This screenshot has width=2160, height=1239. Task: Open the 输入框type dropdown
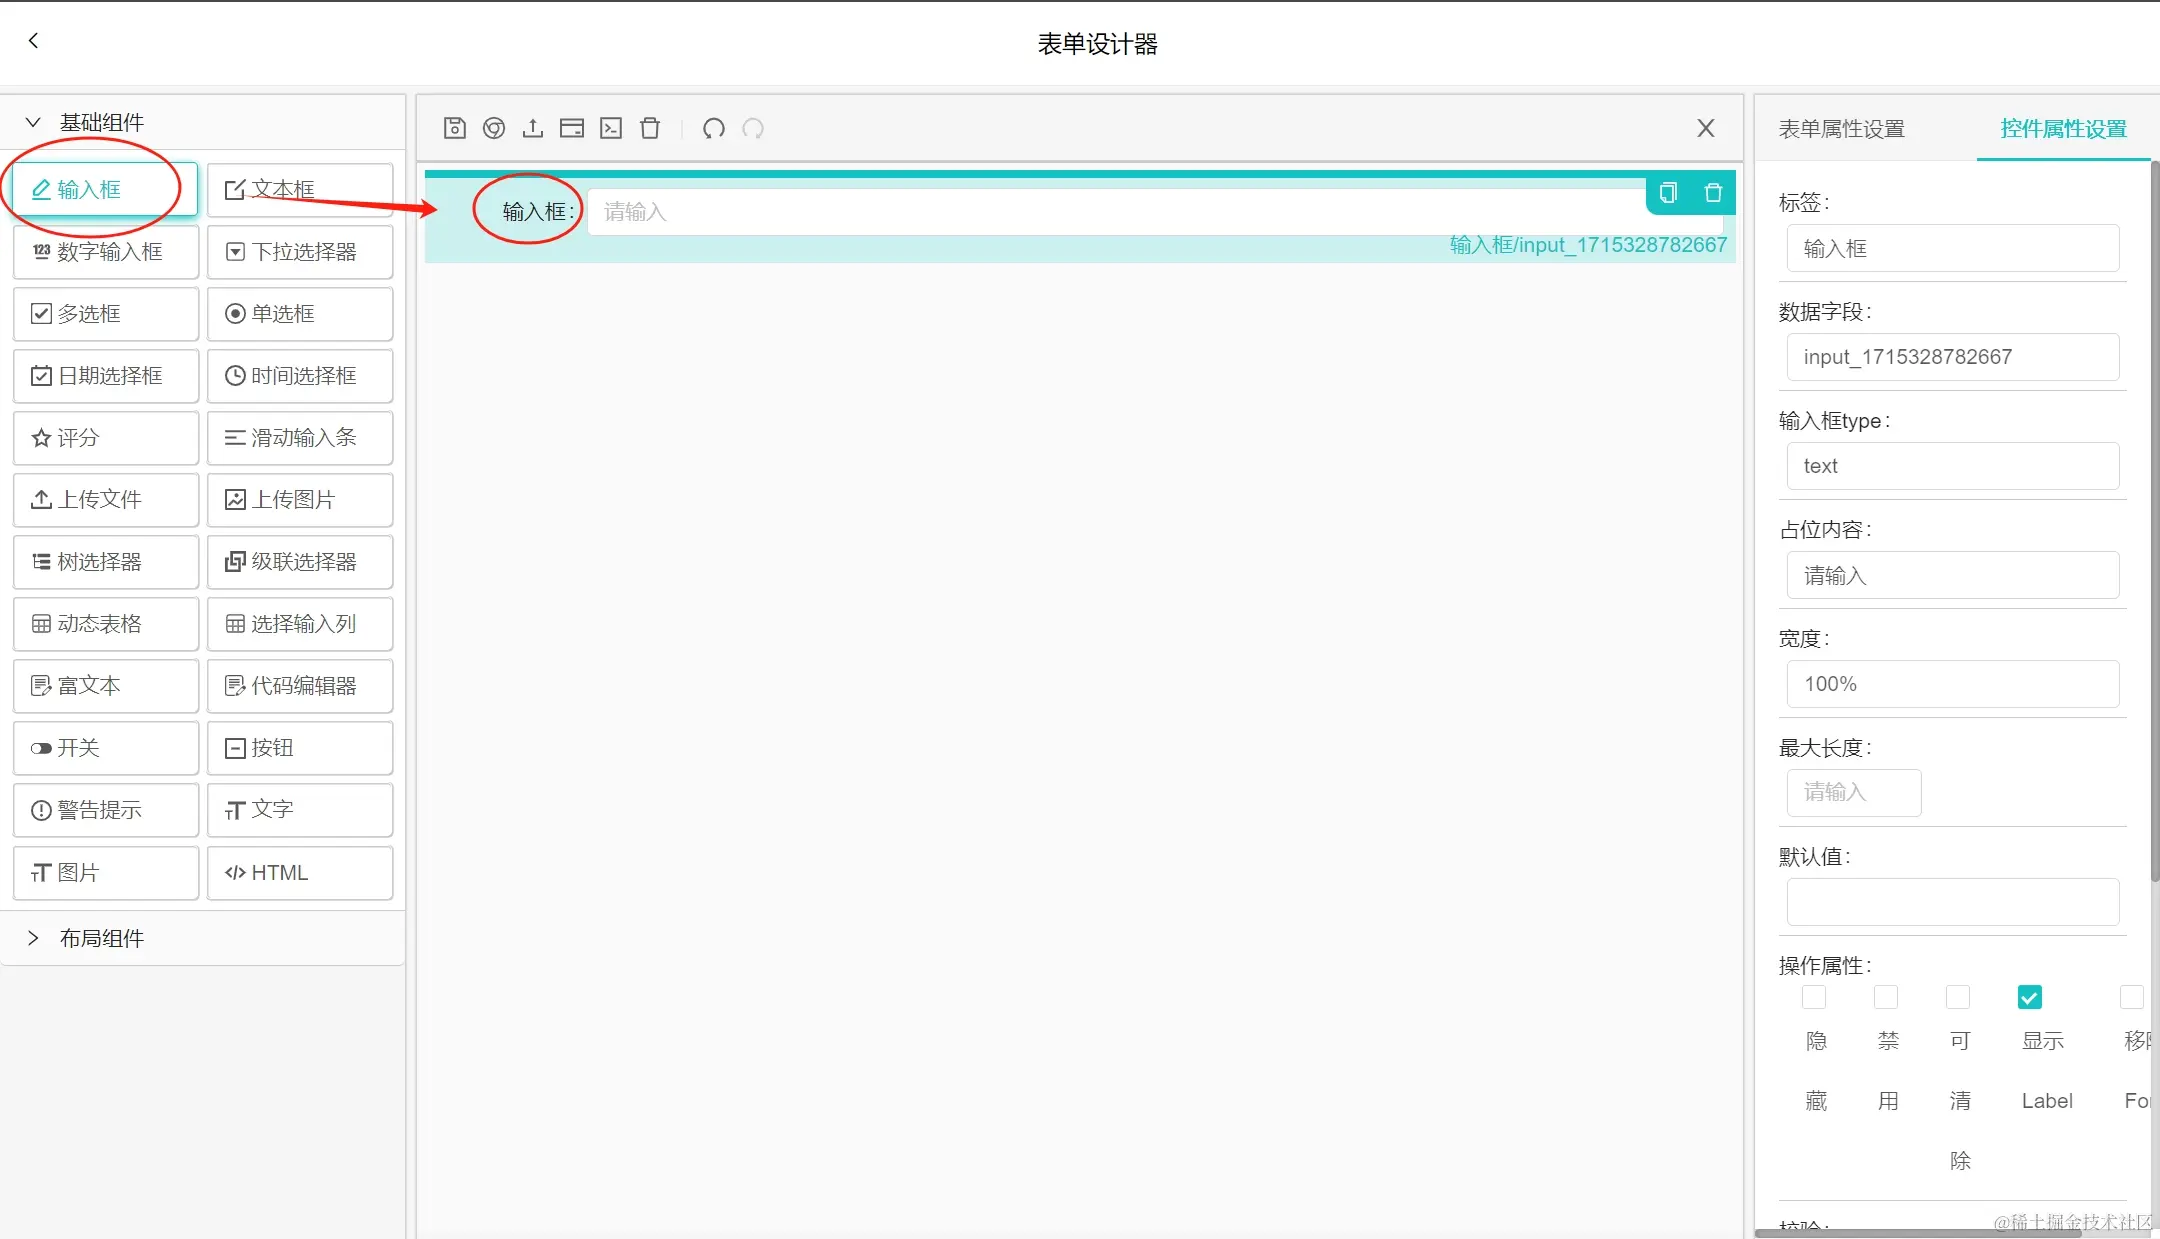(1952, 466)
